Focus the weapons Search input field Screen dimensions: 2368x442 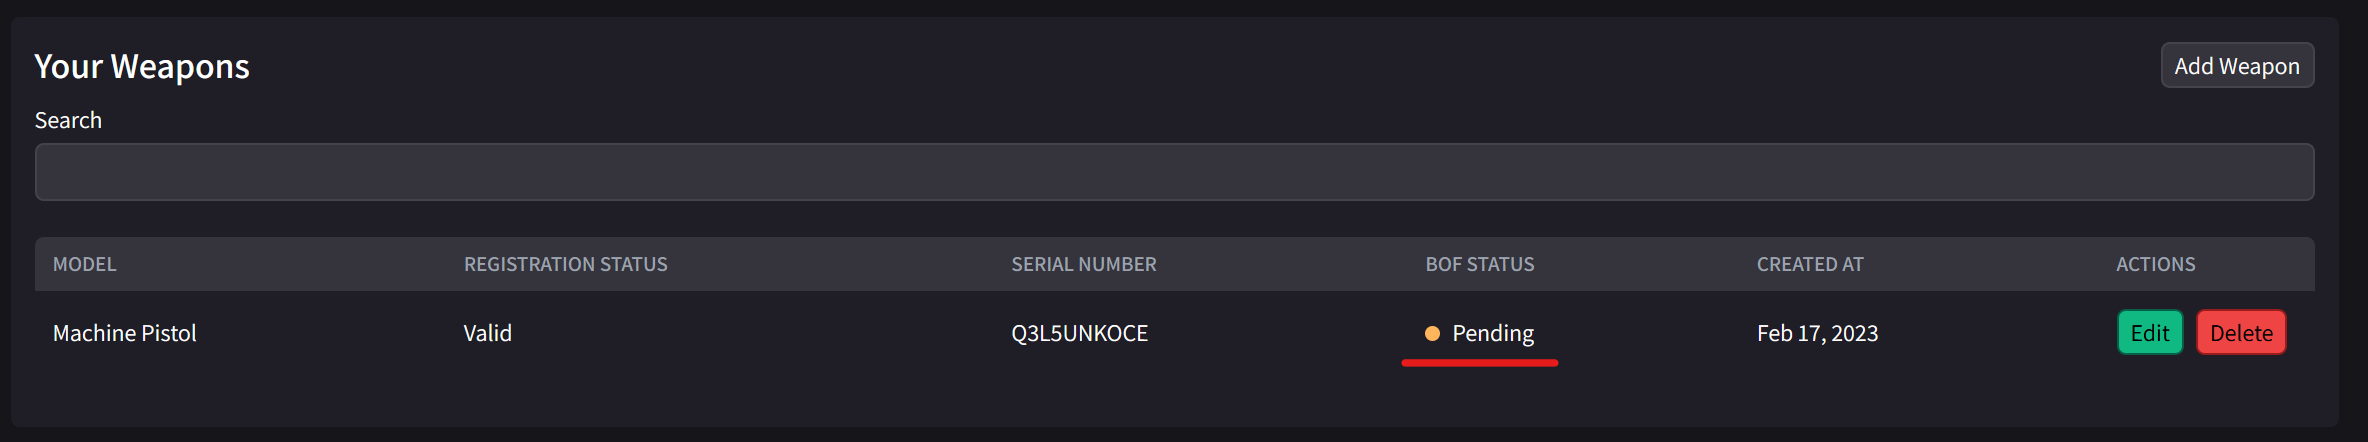pos(1174,172)
